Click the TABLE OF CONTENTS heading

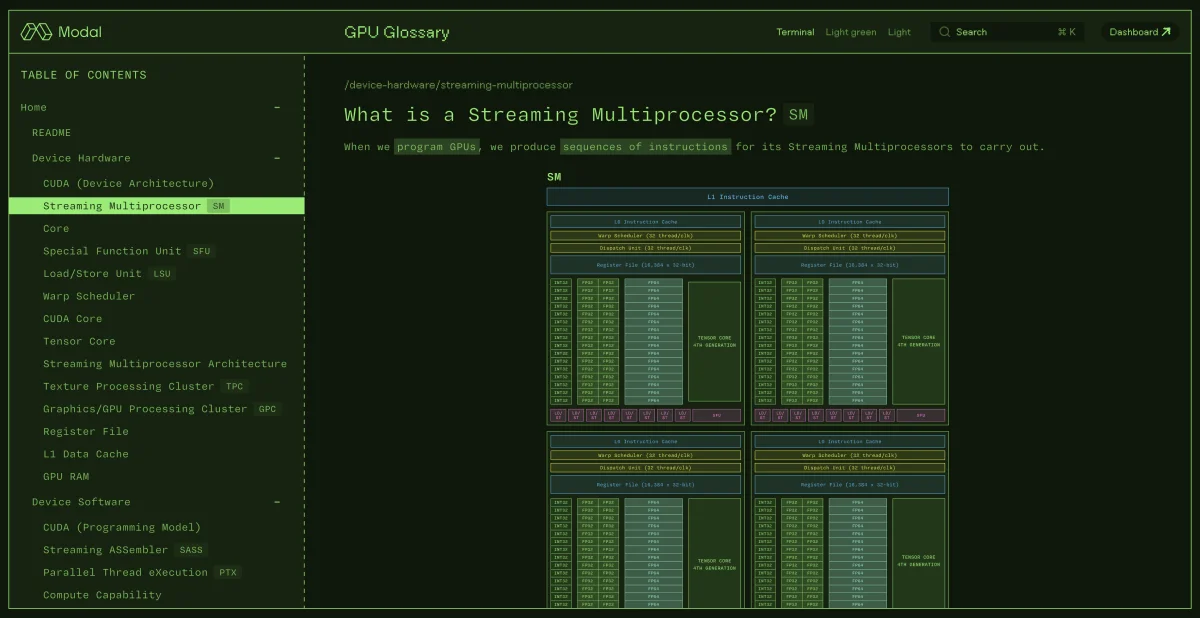[84, 75]
